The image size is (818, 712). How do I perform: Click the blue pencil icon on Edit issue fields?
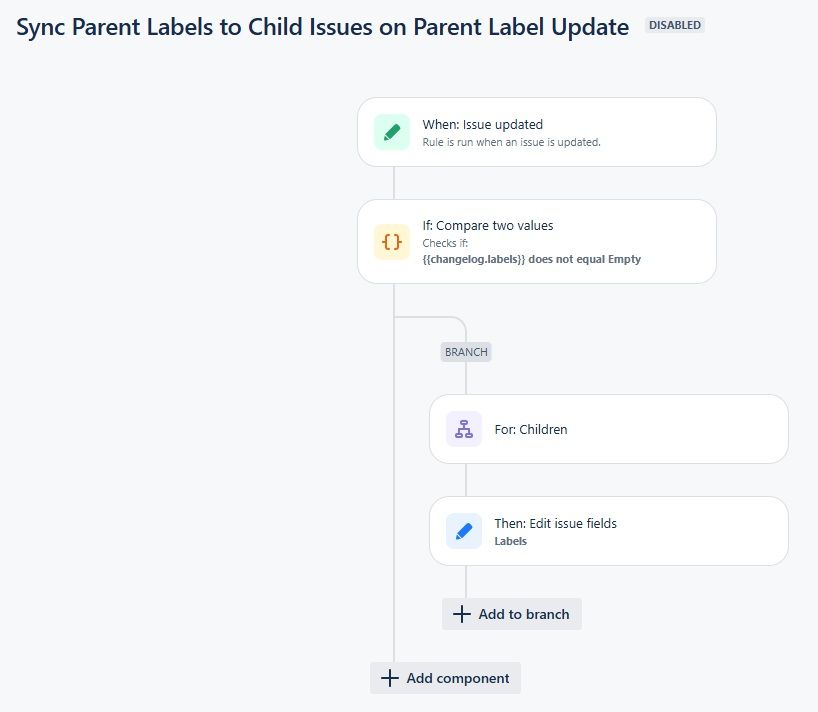click(464, 530)
